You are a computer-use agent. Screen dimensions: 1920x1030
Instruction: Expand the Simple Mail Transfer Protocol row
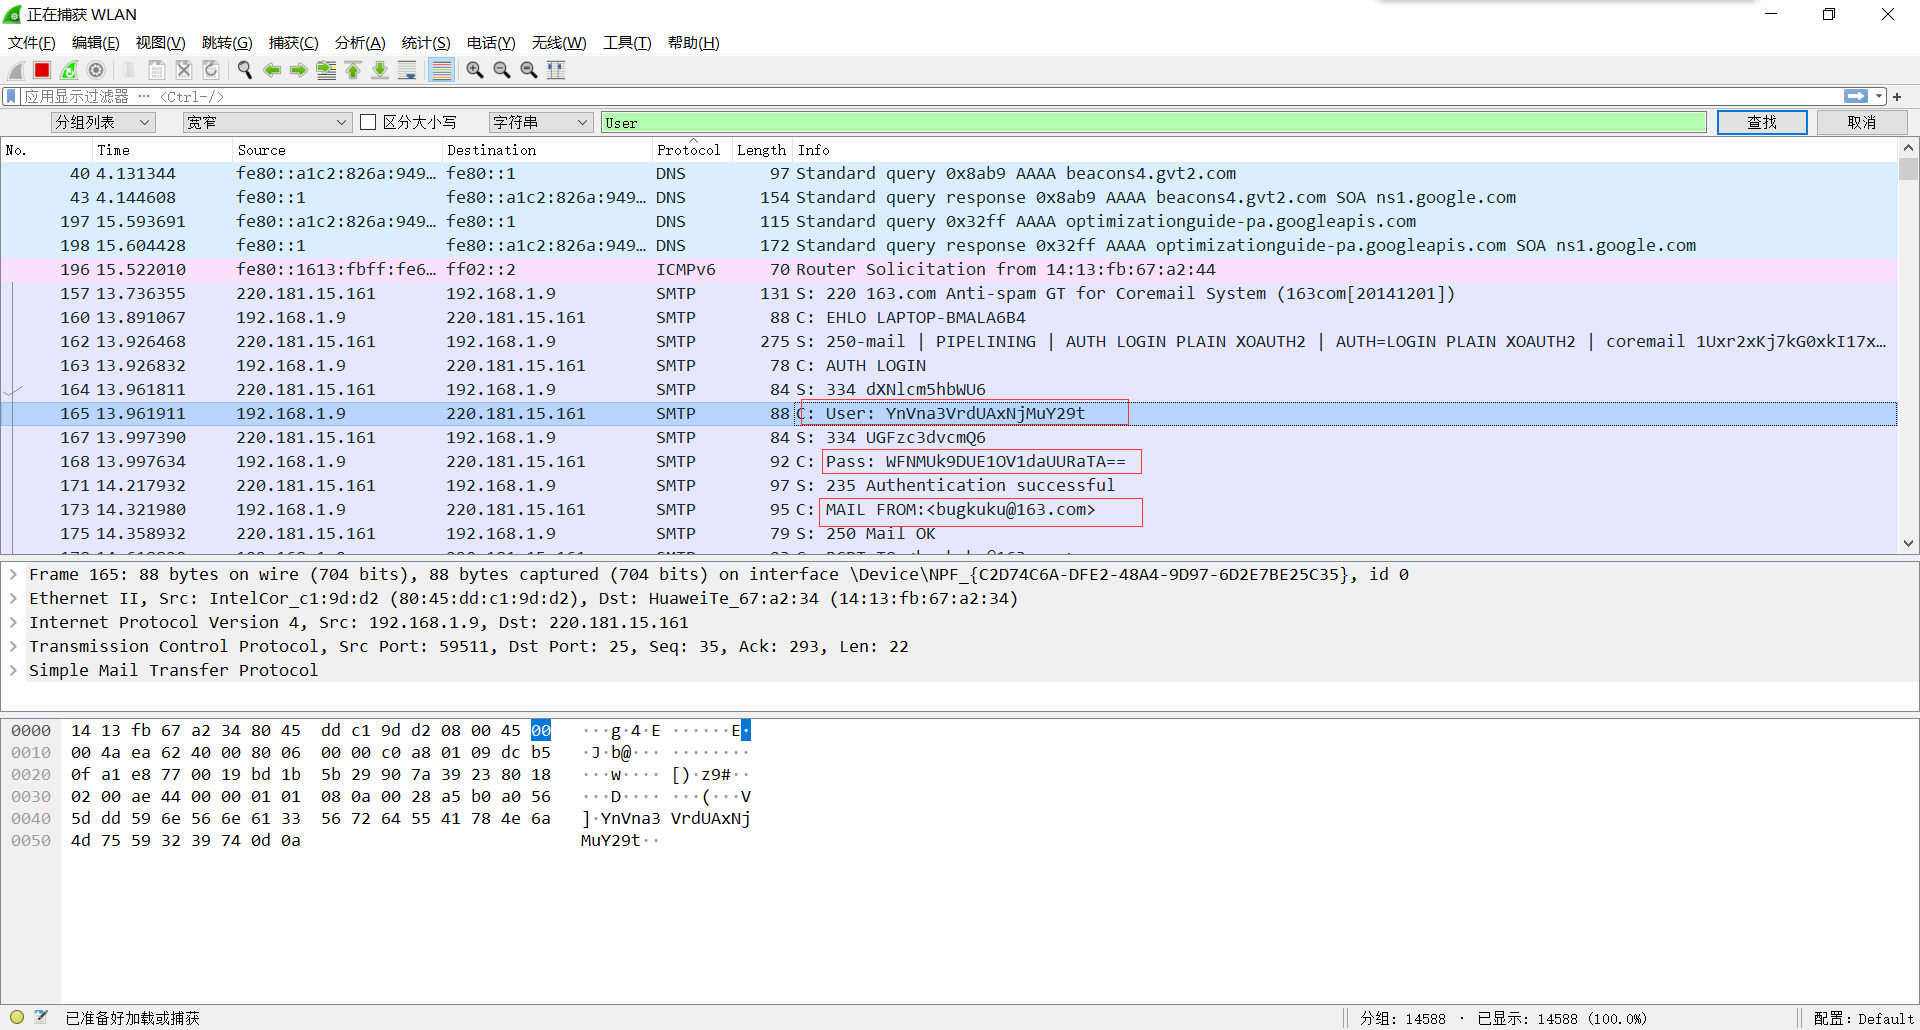tap(13, 670)
